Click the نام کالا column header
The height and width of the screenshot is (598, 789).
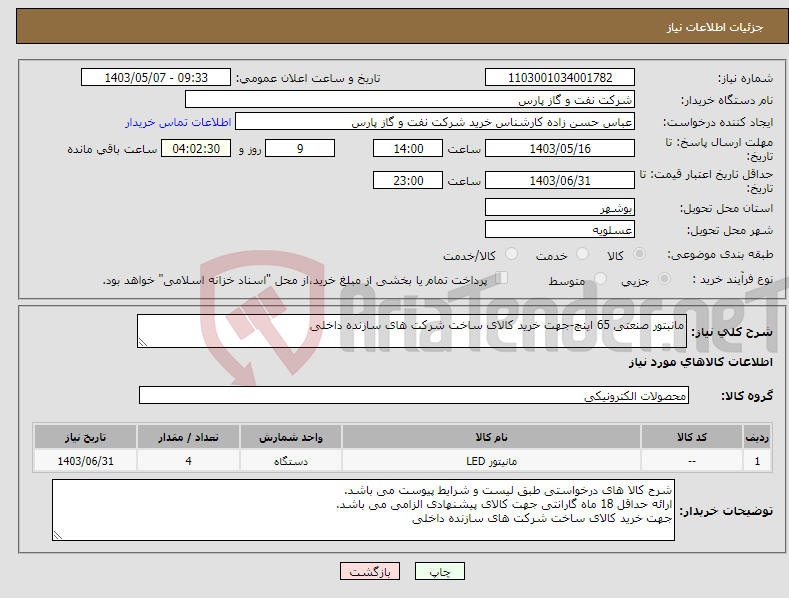pos(491,437)
